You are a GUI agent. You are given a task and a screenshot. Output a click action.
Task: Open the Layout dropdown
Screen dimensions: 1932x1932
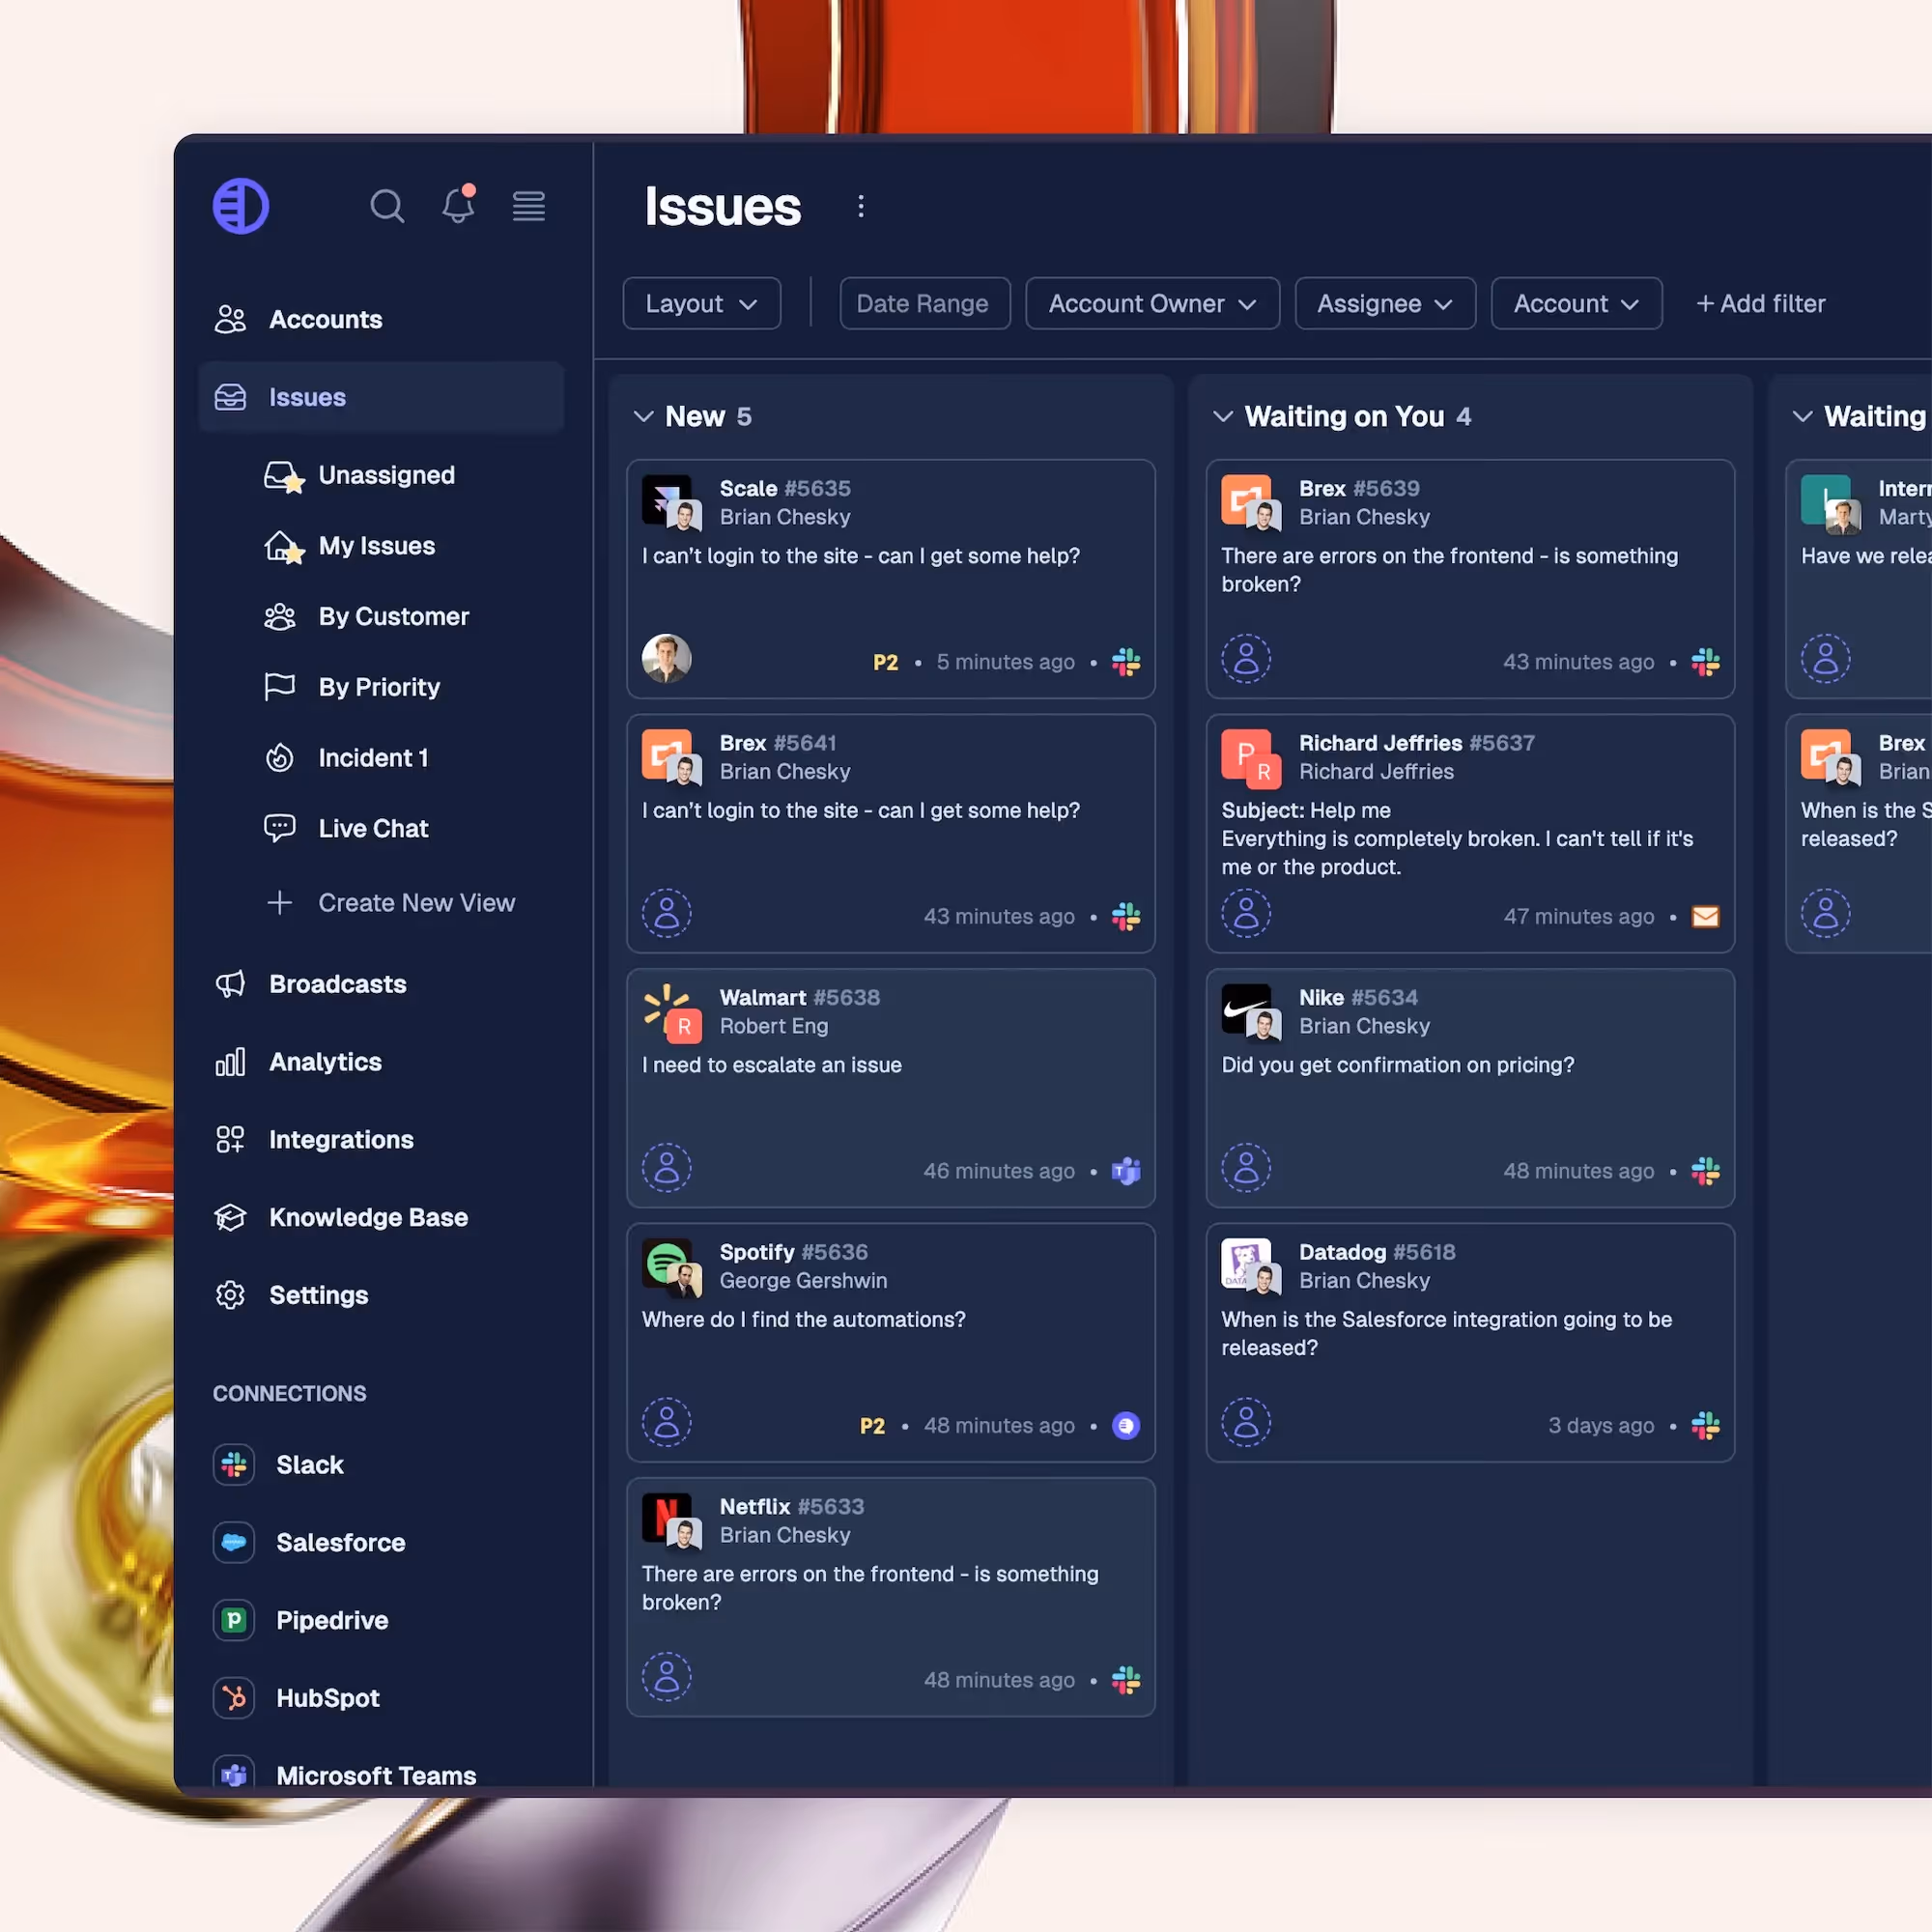click(702, 303)
